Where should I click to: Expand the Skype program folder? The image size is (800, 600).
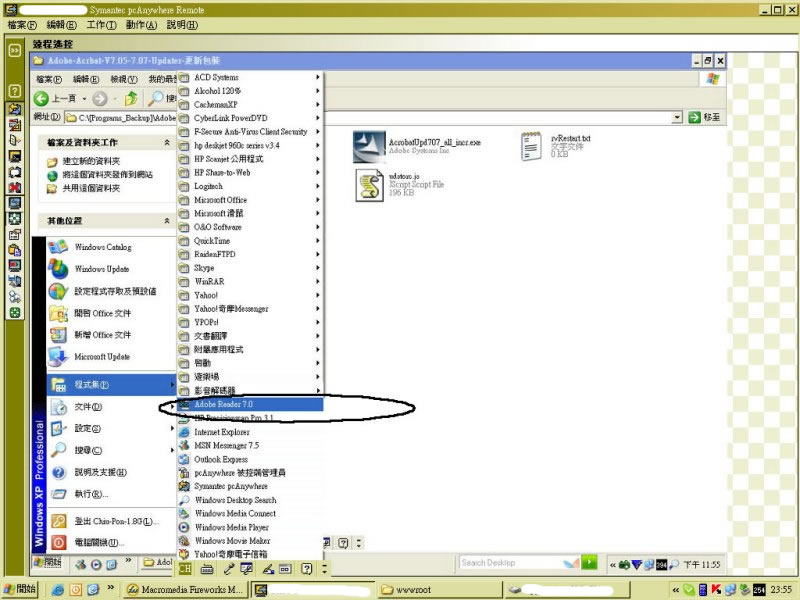[x=250, y=268]
